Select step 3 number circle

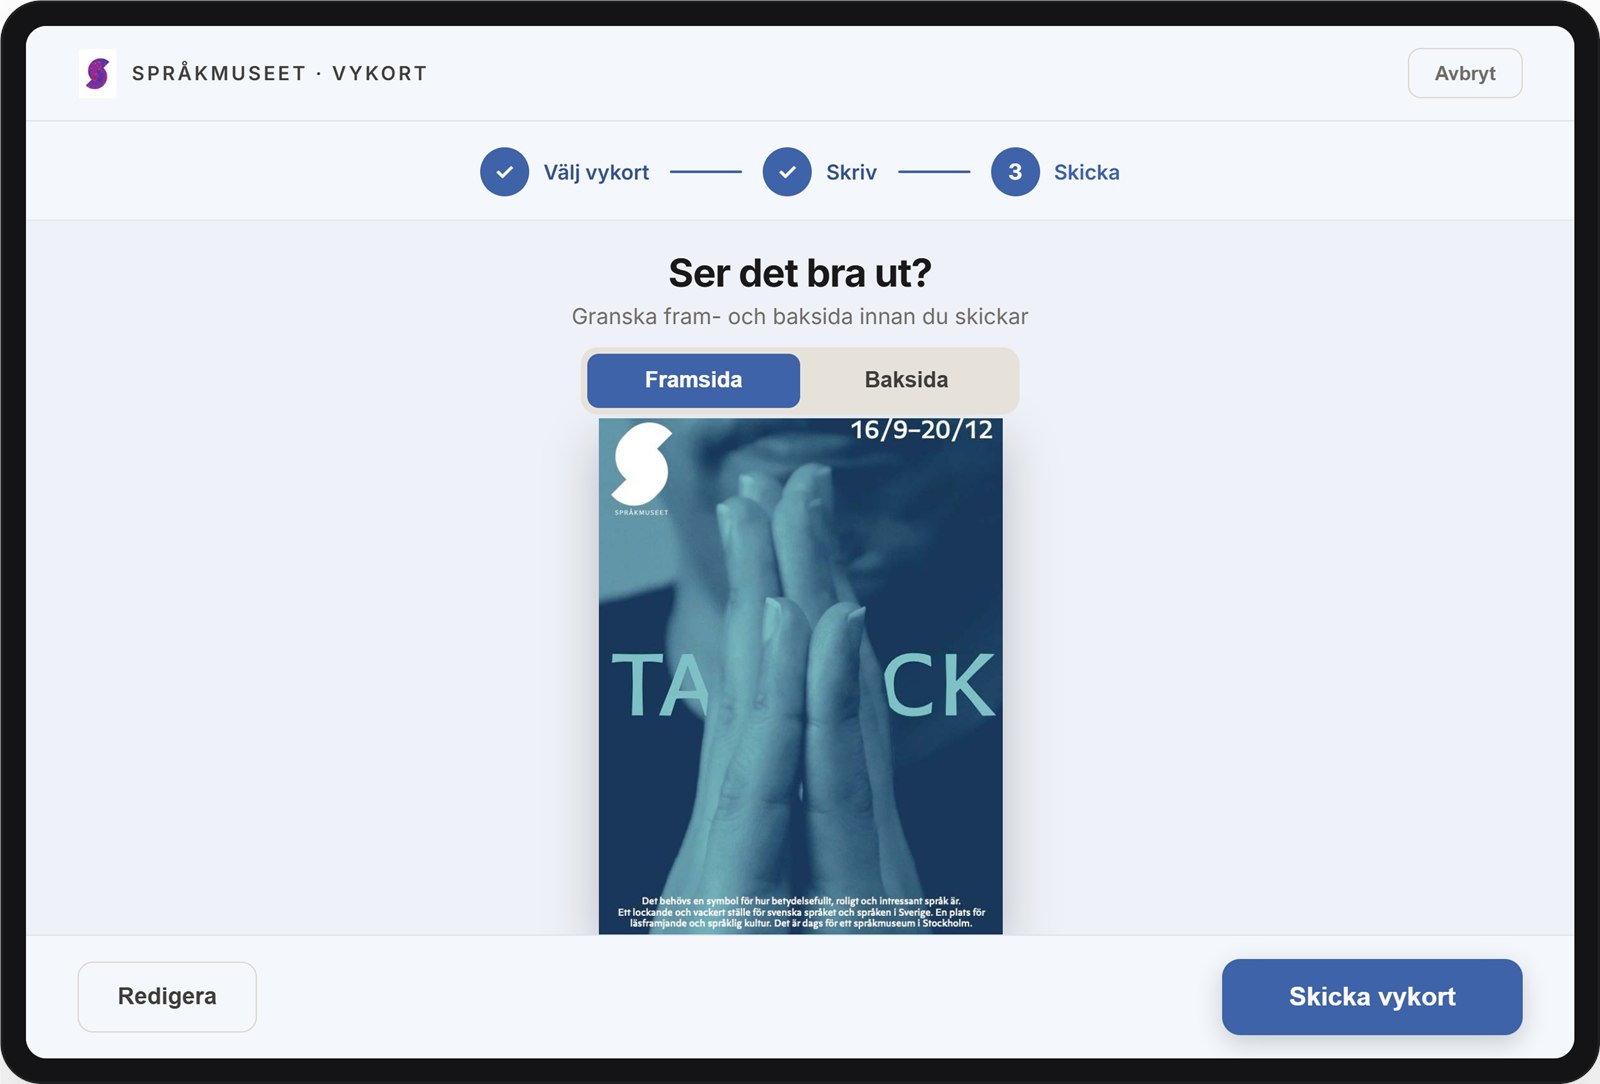click(x=1015, y=172)
